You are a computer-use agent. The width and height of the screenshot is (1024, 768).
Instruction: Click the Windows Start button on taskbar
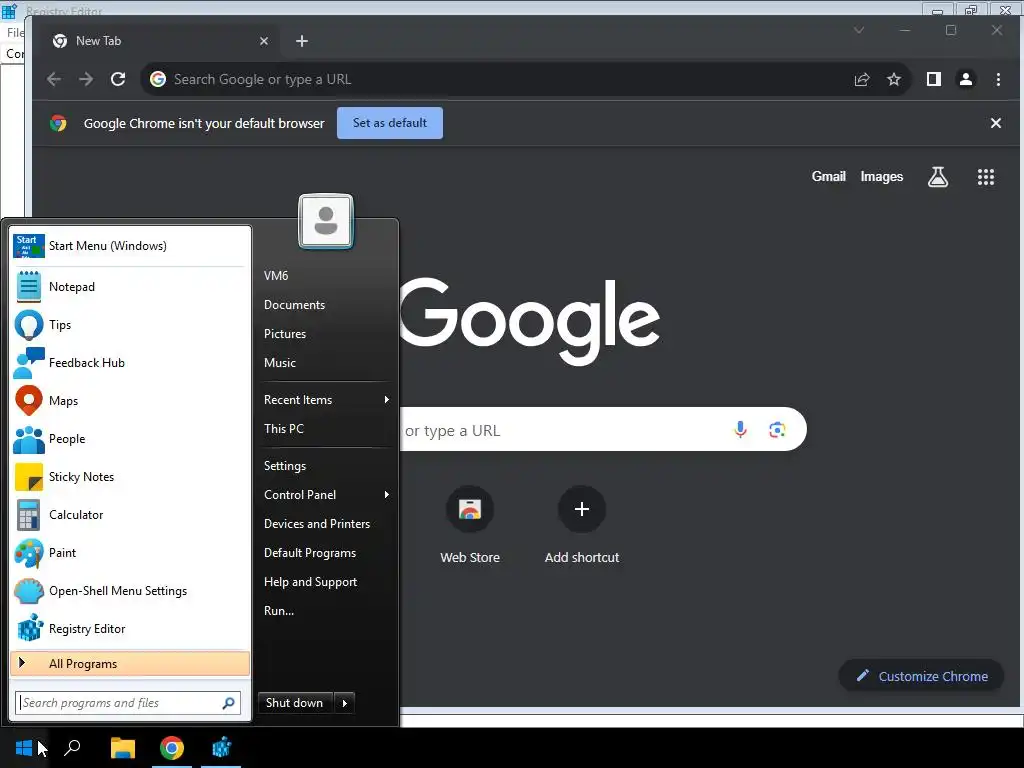click(24, 748)
